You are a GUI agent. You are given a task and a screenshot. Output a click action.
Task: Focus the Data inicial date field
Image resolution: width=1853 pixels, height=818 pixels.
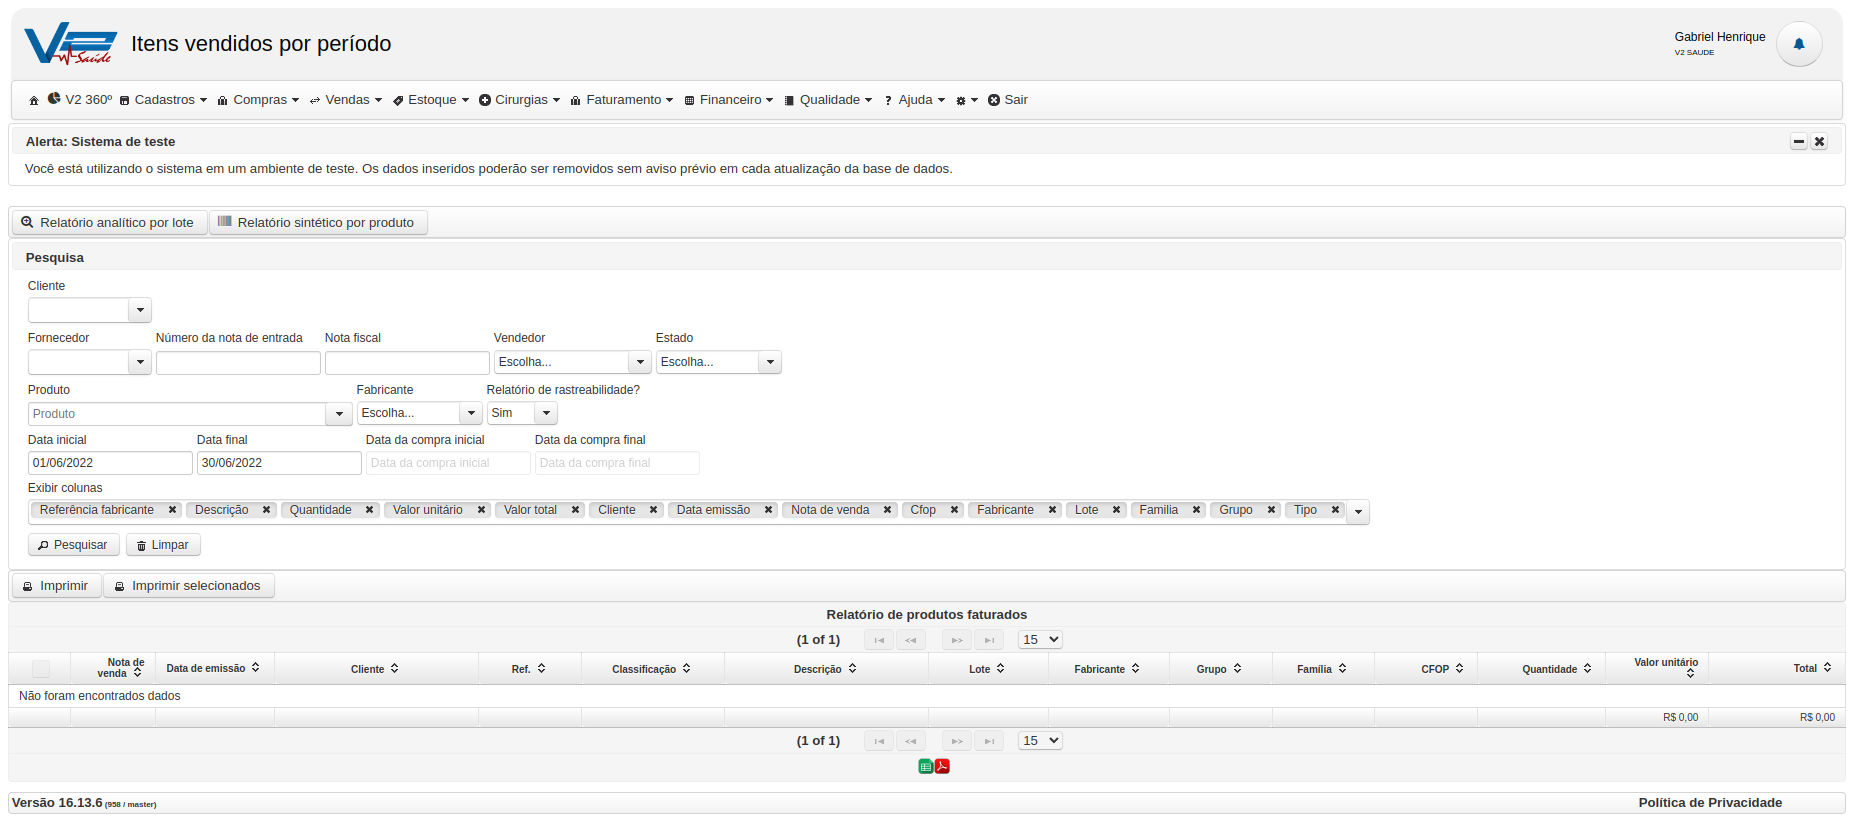[x=110, y=463]
